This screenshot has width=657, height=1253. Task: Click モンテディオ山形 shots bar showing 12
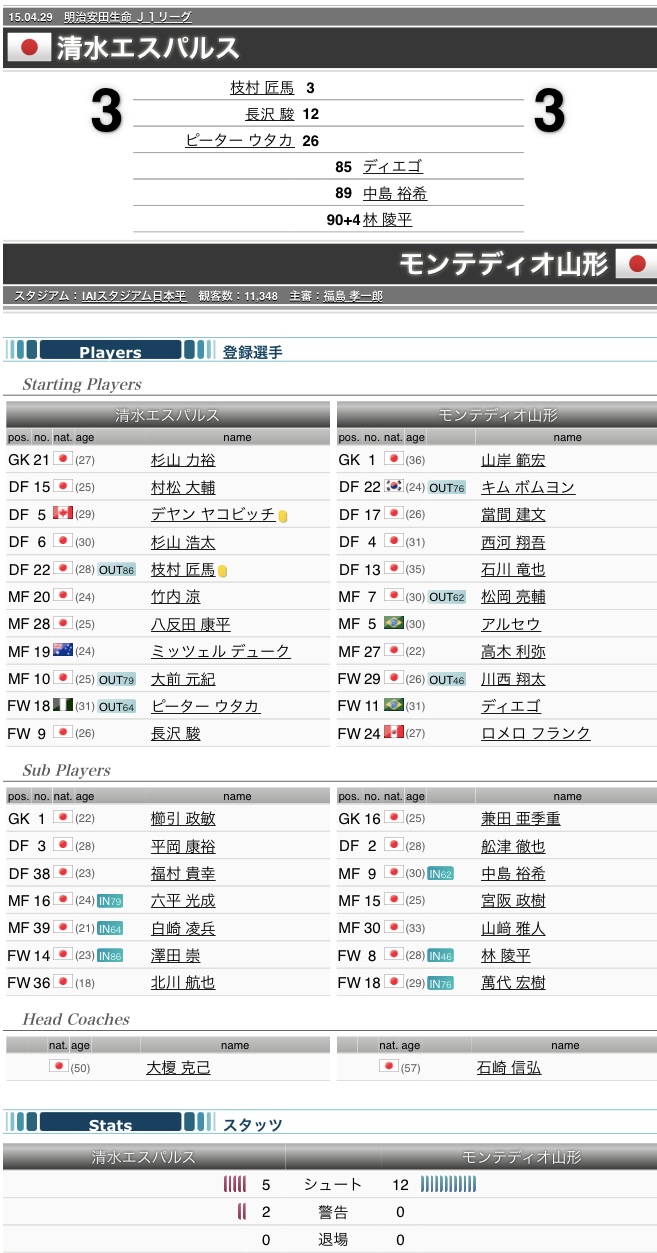[x=448, y=1185]
